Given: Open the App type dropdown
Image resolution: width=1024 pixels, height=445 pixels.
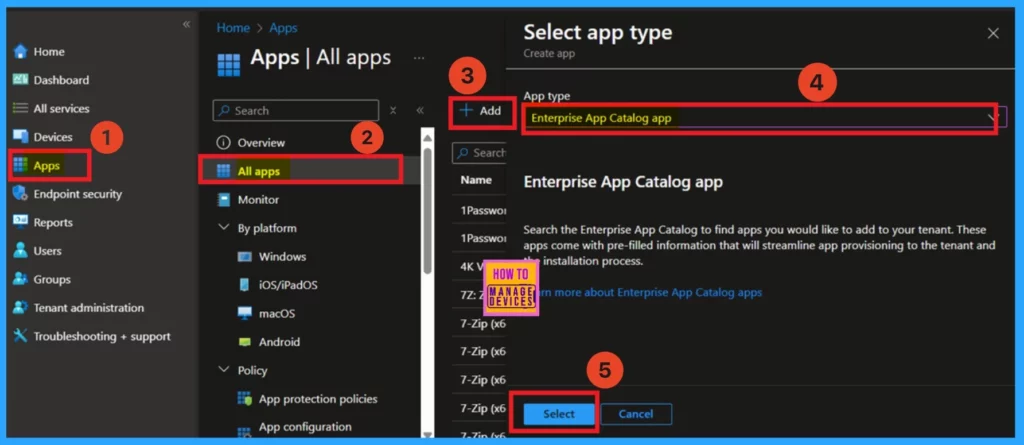Looking at the screenshot, I should [765, 118].
